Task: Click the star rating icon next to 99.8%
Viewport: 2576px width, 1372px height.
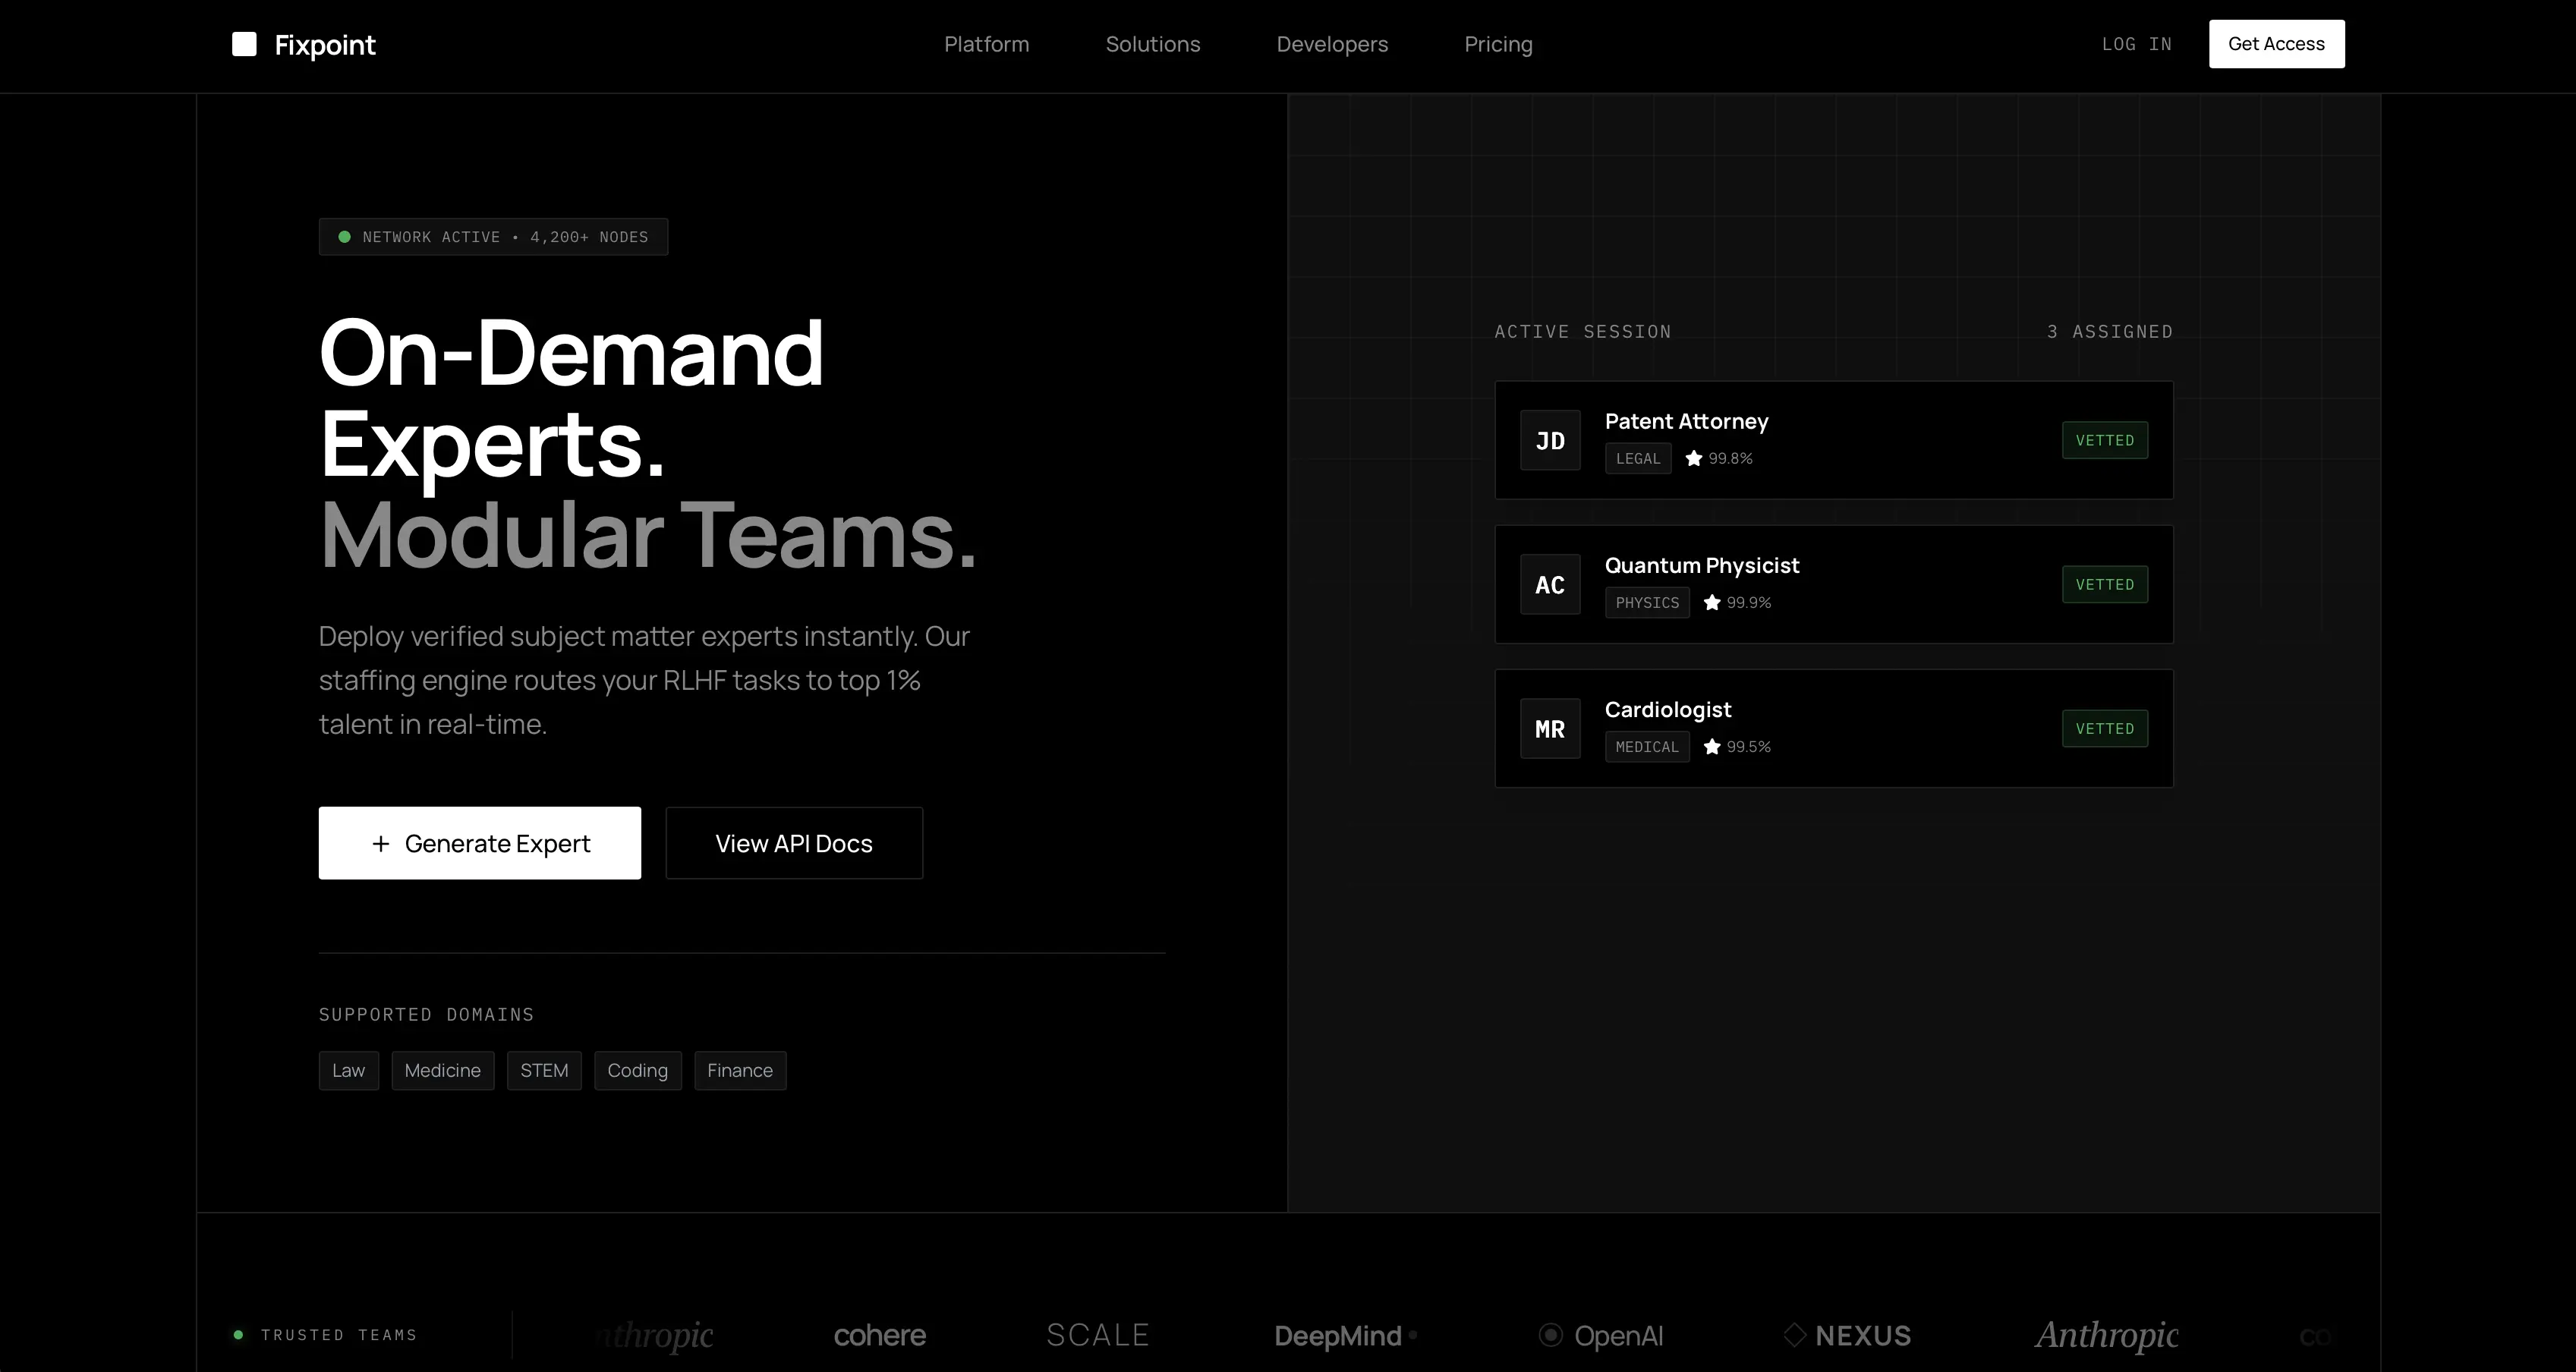Action: [1693, 458]
